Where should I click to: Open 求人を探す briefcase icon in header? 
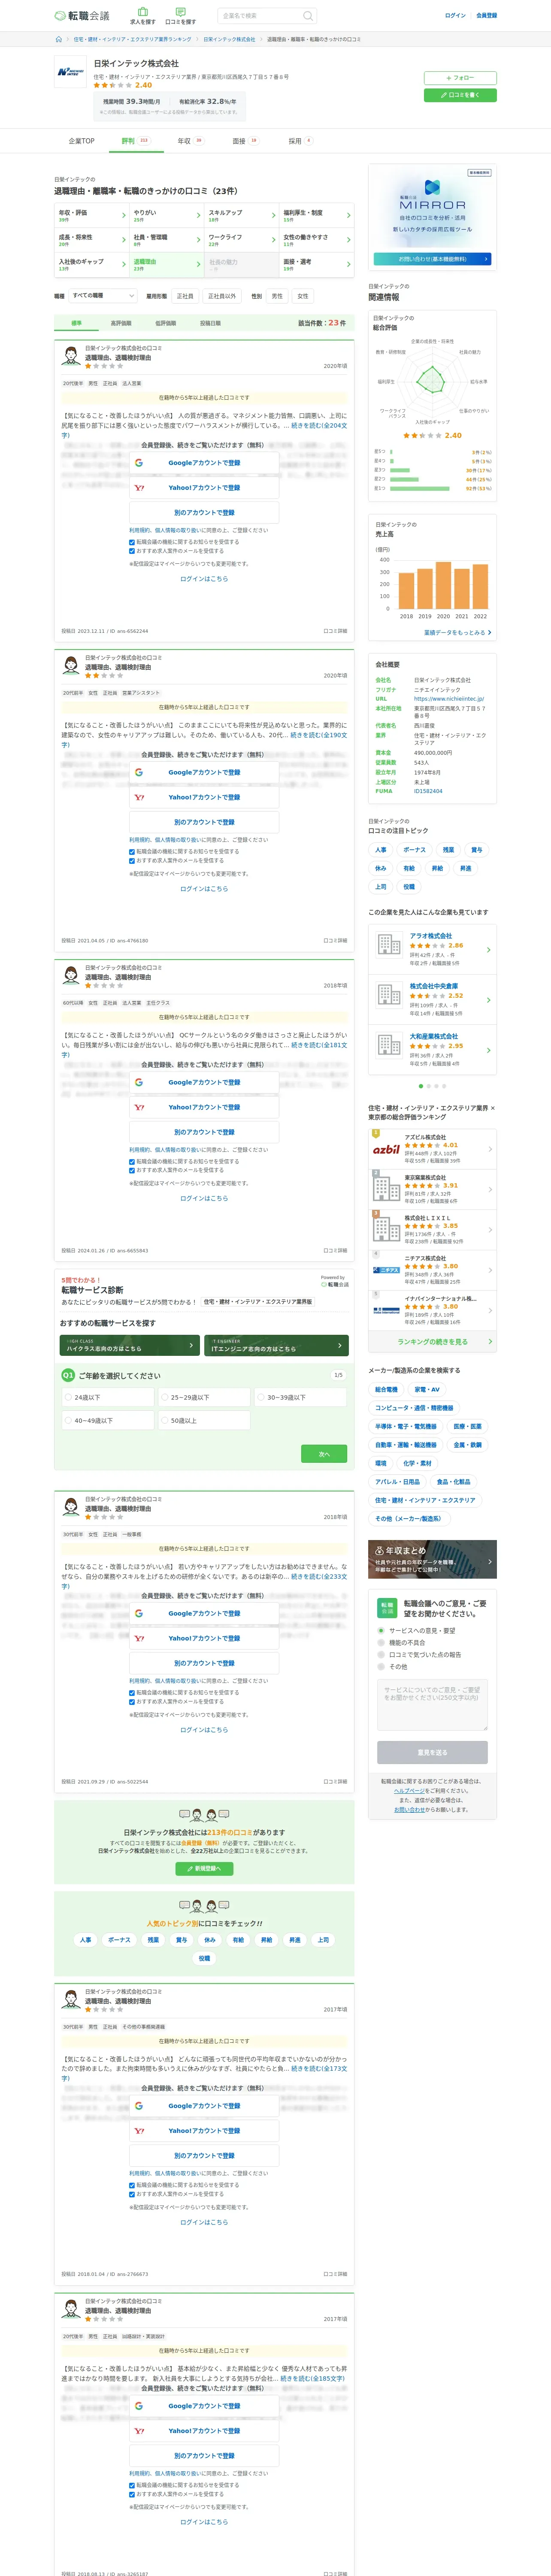[143, 11]
